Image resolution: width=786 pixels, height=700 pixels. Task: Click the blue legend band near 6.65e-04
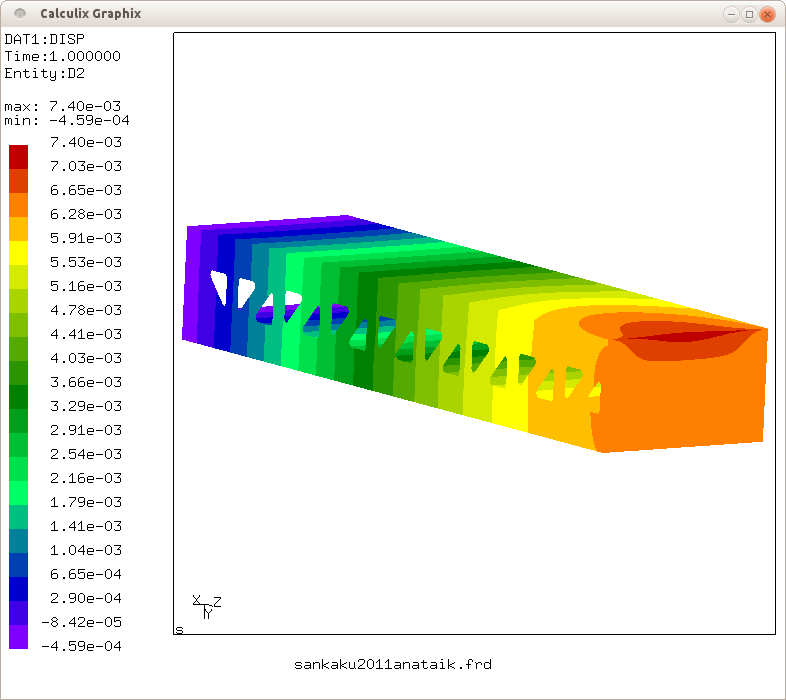point(19,565)
